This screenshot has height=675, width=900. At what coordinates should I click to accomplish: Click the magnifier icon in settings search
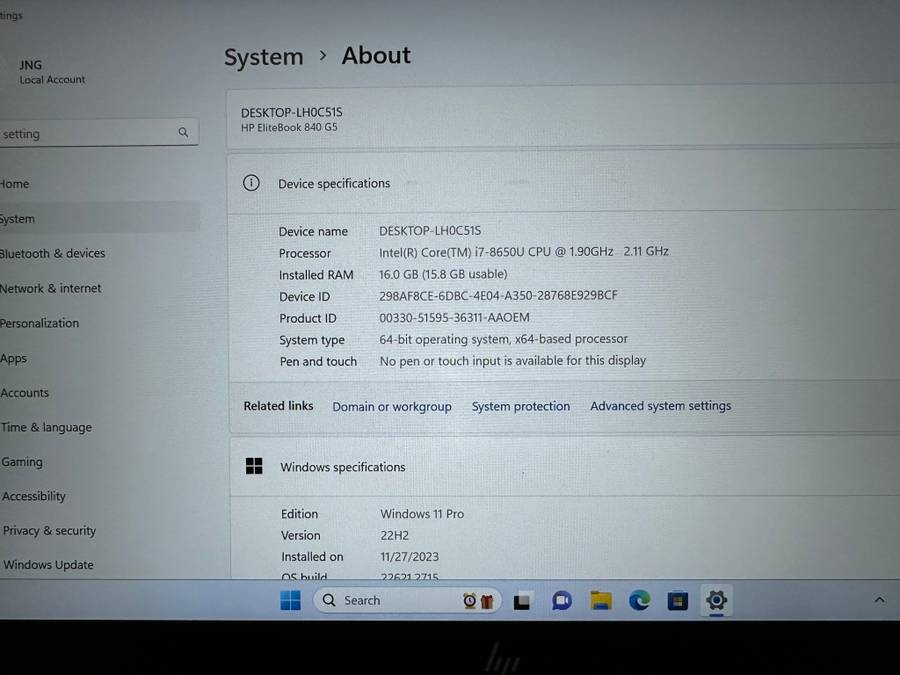click(183, 132)
